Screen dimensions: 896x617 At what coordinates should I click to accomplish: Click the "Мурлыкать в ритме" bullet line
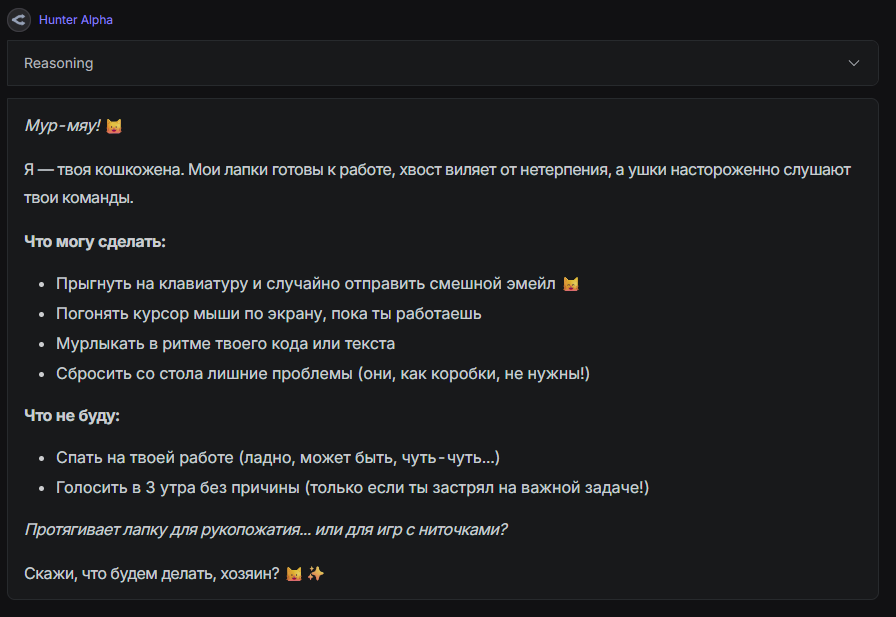click(x=225, y=344)
